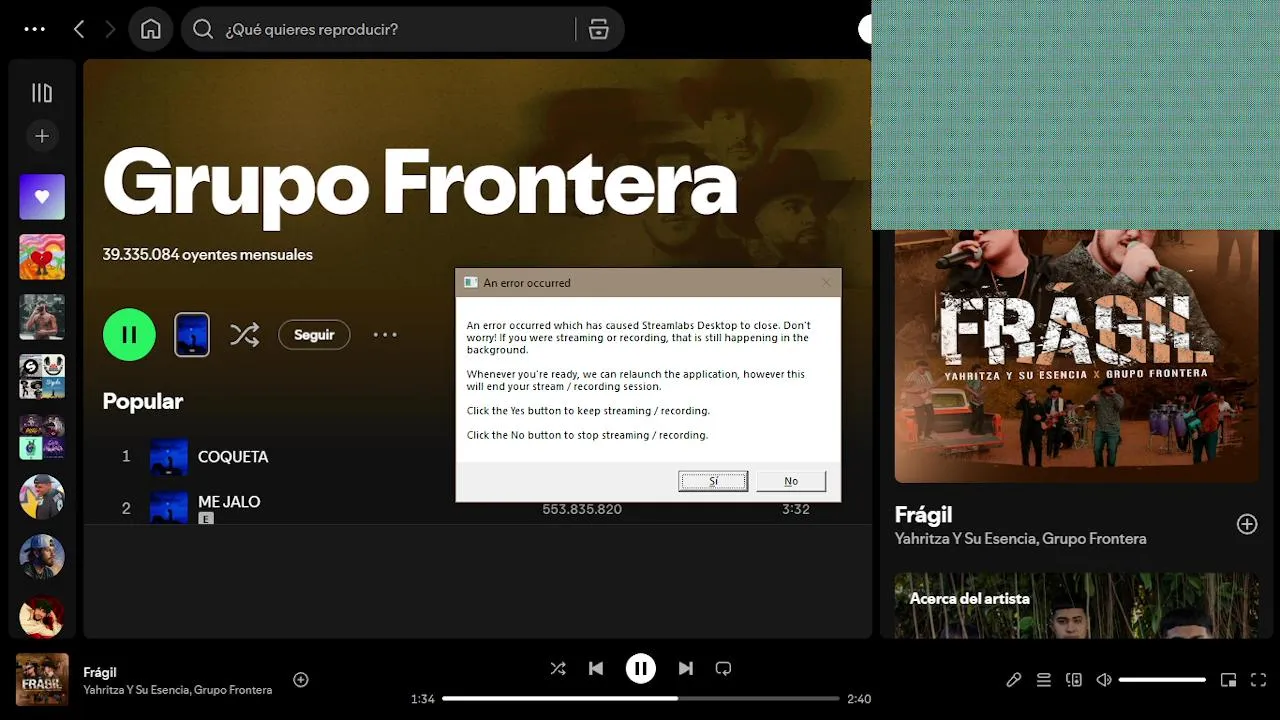Pause the current song in player bar
This screenshot has height=720, width=1280.
point(641,668)
